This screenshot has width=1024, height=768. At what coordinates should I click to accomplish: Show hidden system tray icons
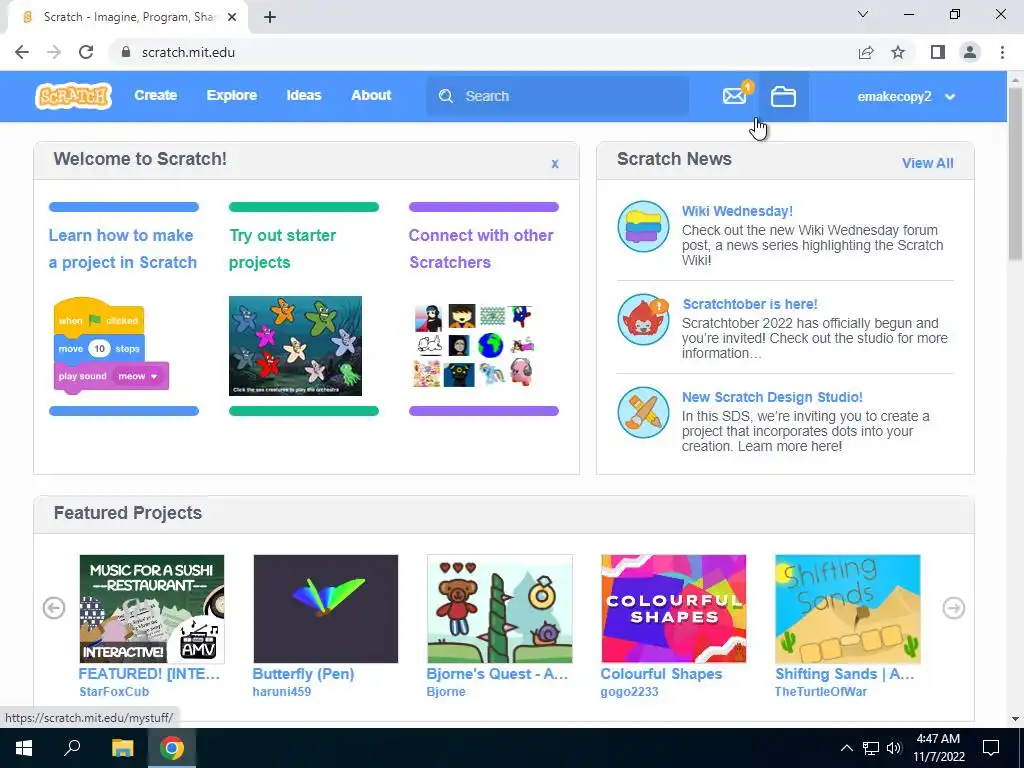(x=846, y=748)
